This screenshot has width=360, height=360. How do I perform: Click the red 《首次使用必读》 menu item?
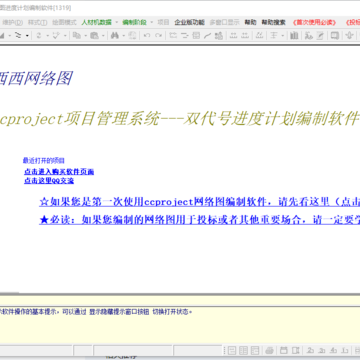click(x=314, y=22)
